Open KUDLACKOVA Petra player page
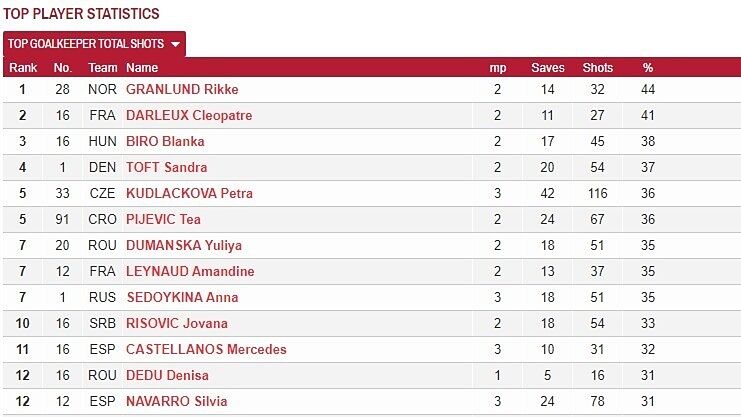This screenshot has height=417, width=741. [189, 193]
